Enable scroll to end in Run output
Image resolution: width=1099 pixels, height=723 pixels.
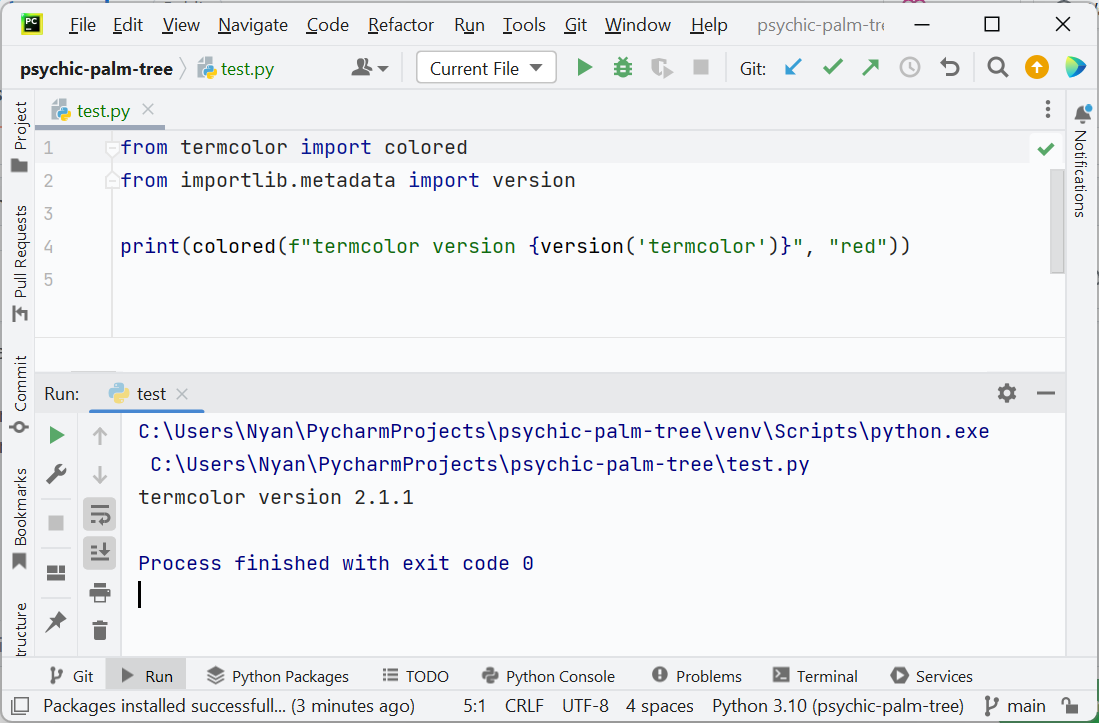click(x=99, y=552)
